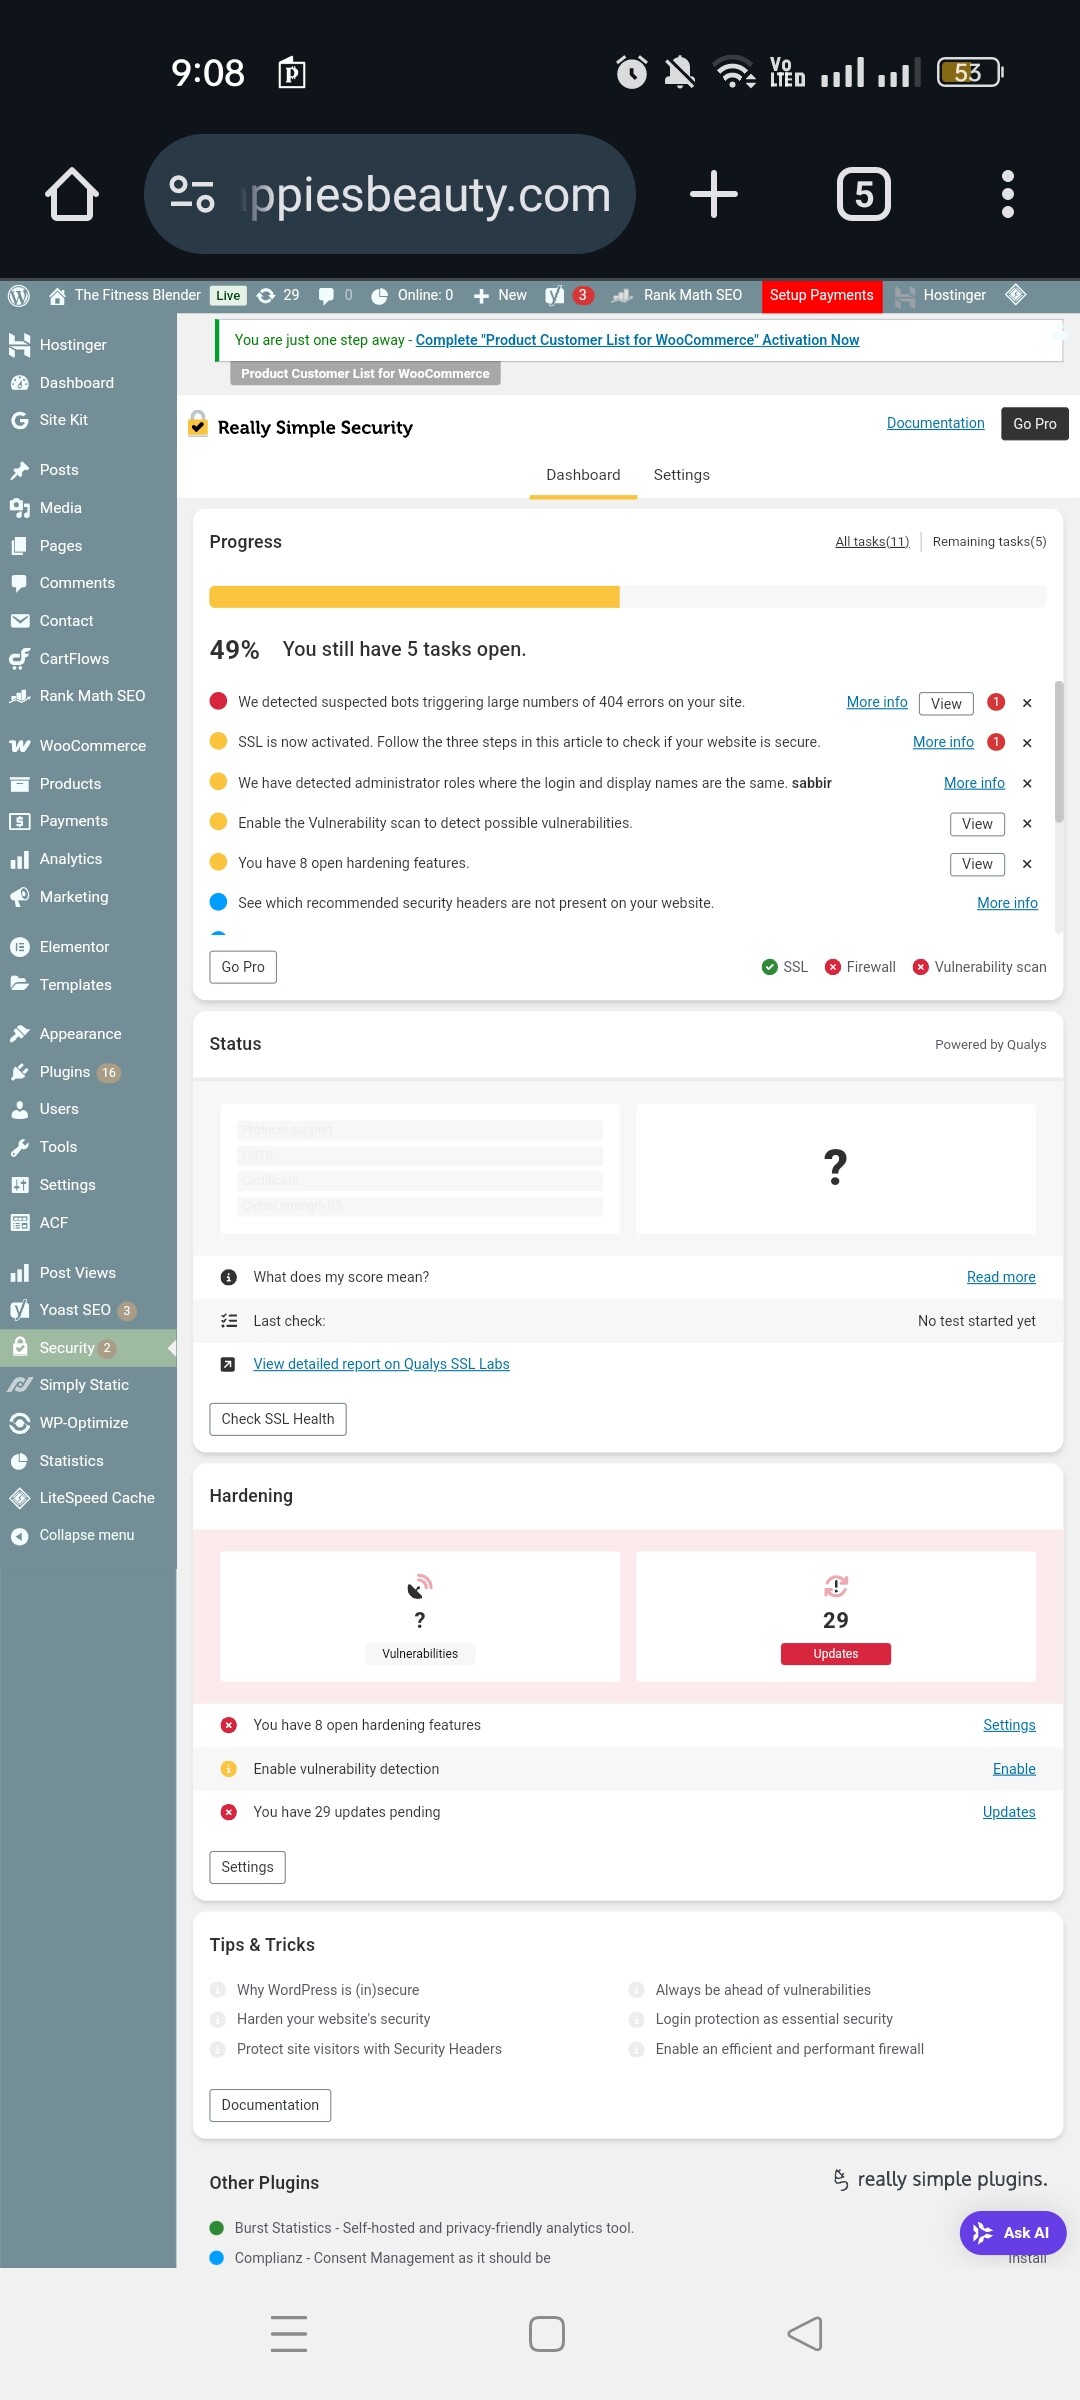Click View for the Vulnerability scan task
1080x2400 pixels.
(977, 824)
